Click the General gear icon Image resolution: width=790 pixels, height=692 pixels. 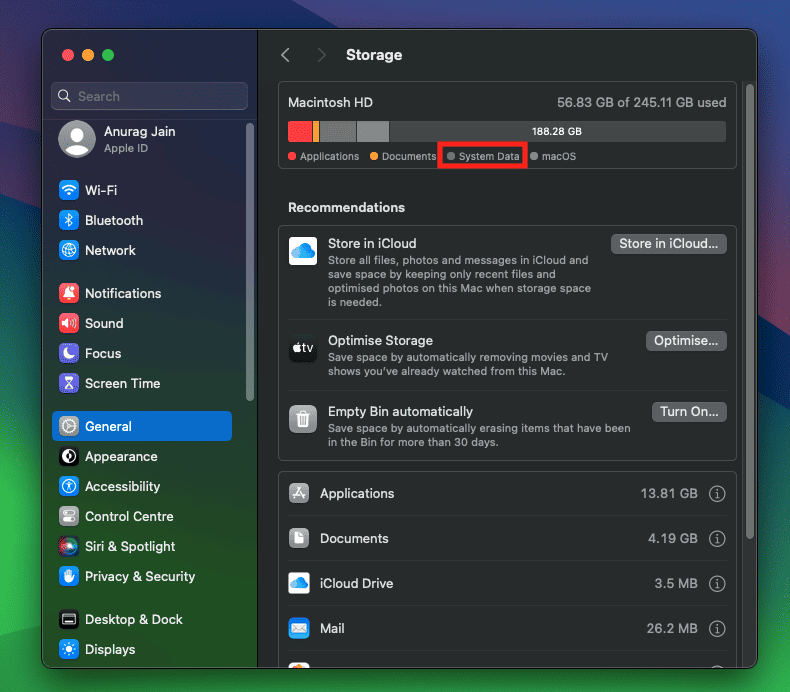[69, 426]
